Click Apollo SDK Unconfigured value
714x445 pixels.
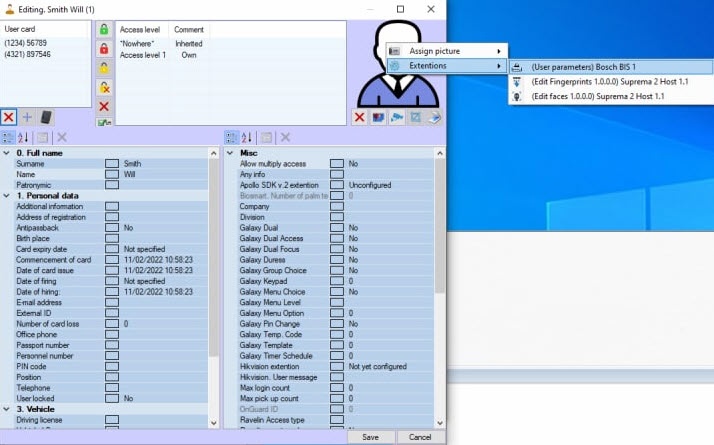click(370, 185)
